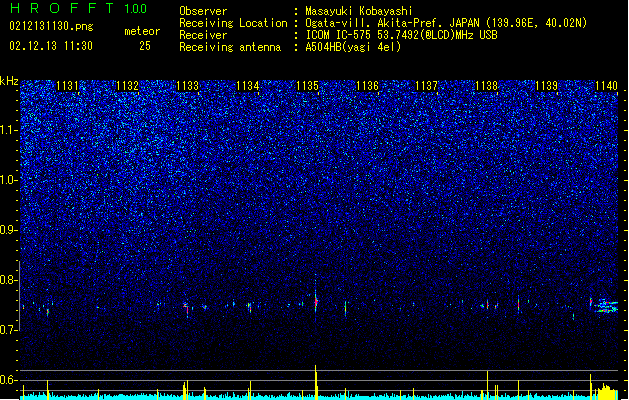Select the receiver text ICOM IC-575 53.7492 MHz USB

(x=402, y=35)
